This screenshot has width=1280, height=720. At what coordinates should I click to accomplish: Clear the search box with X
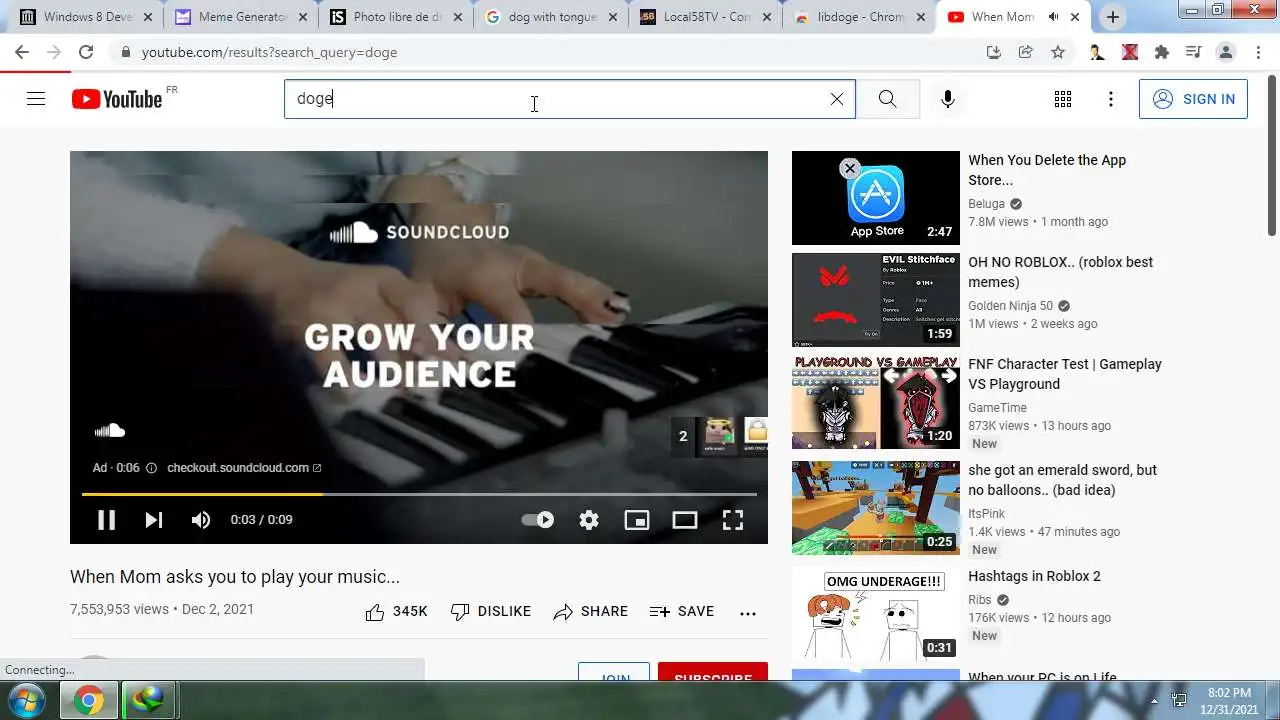coord(837,99)
